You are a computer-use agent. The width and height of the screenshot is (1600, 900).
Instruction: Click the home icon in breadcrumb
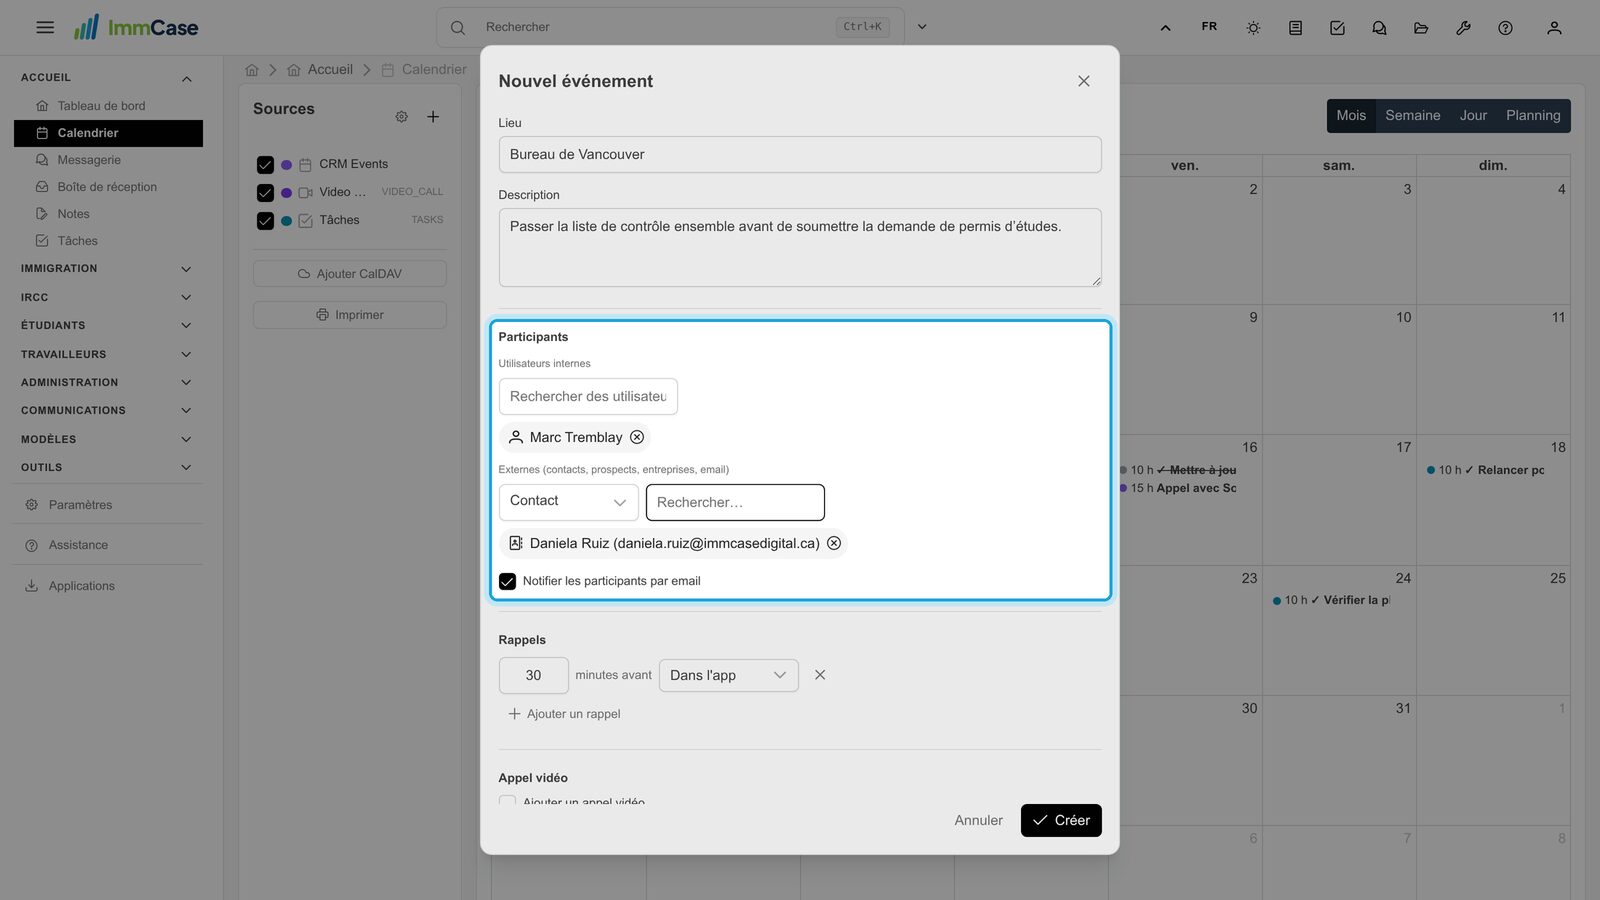click(252, 70)
